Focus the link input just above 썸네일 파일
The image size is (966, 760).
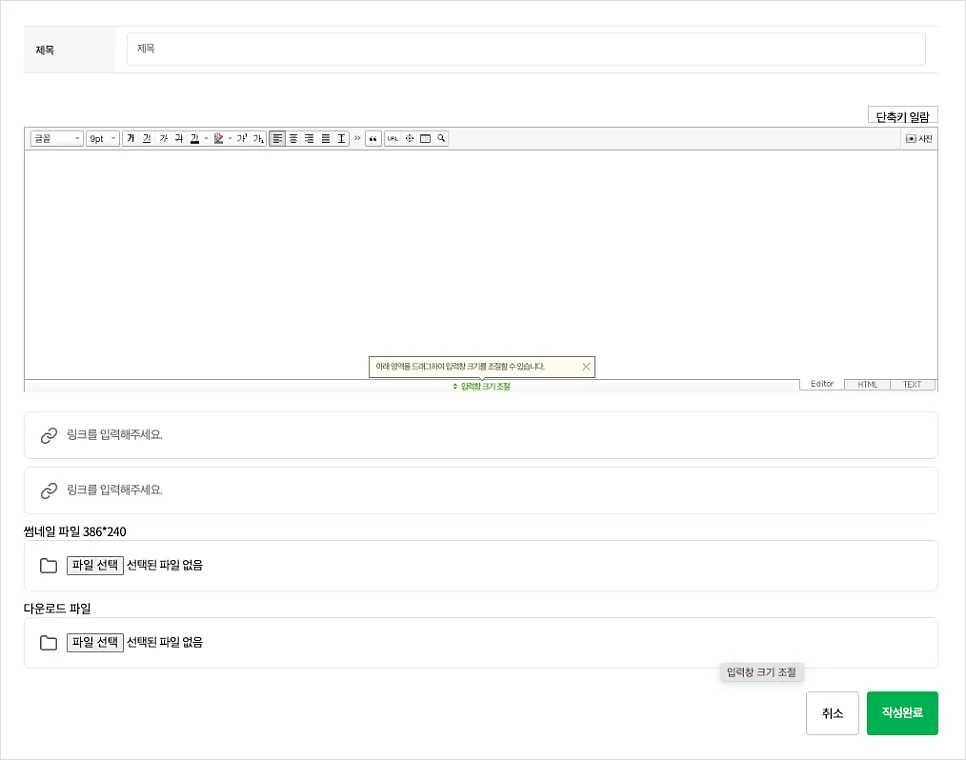pos(481,491)
